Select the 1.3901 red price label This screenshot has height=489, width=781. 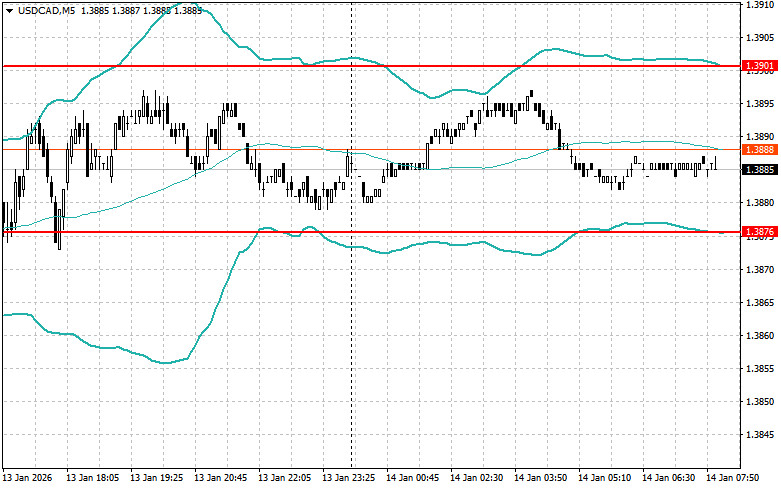click(760, 66)
